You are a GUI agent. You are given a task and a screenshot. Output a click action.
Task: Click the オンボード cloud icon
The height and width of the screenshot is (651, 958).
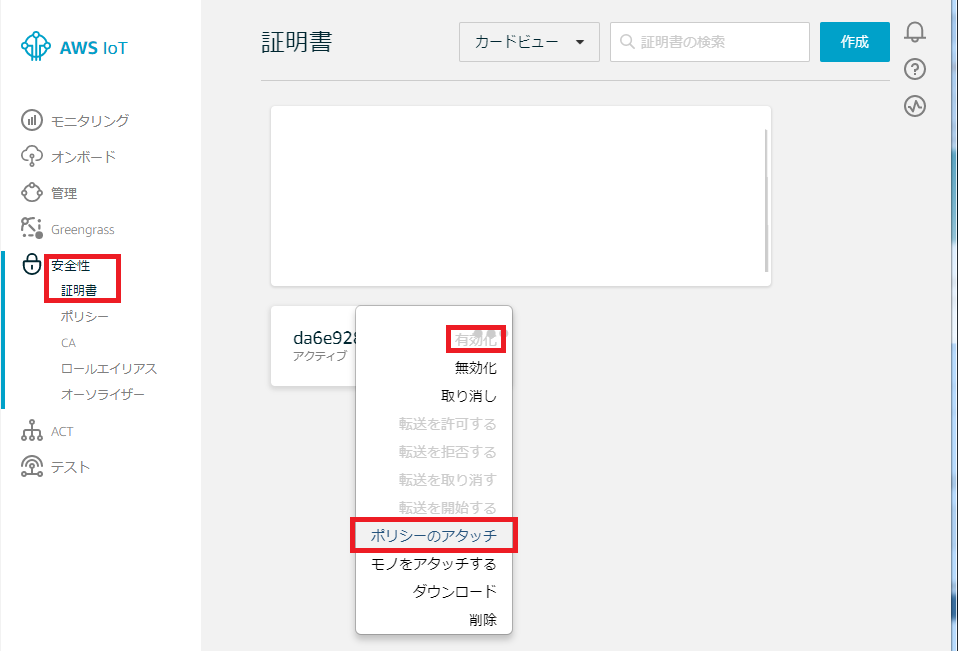pyautogui.click(x=32, y=157)
